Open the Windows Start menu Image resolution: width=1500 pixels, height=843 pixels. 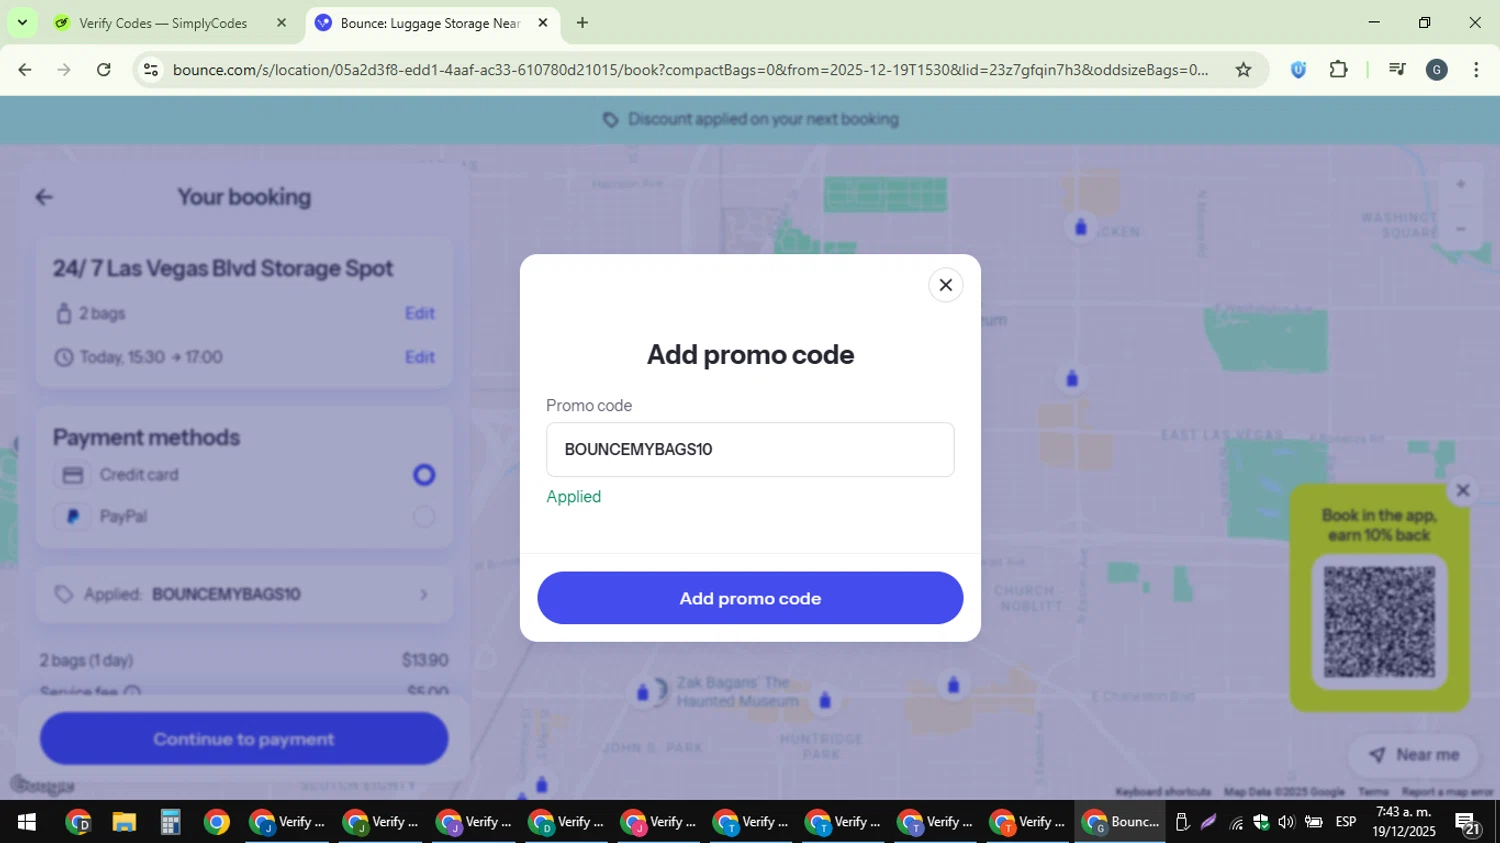tap(27, 822)
